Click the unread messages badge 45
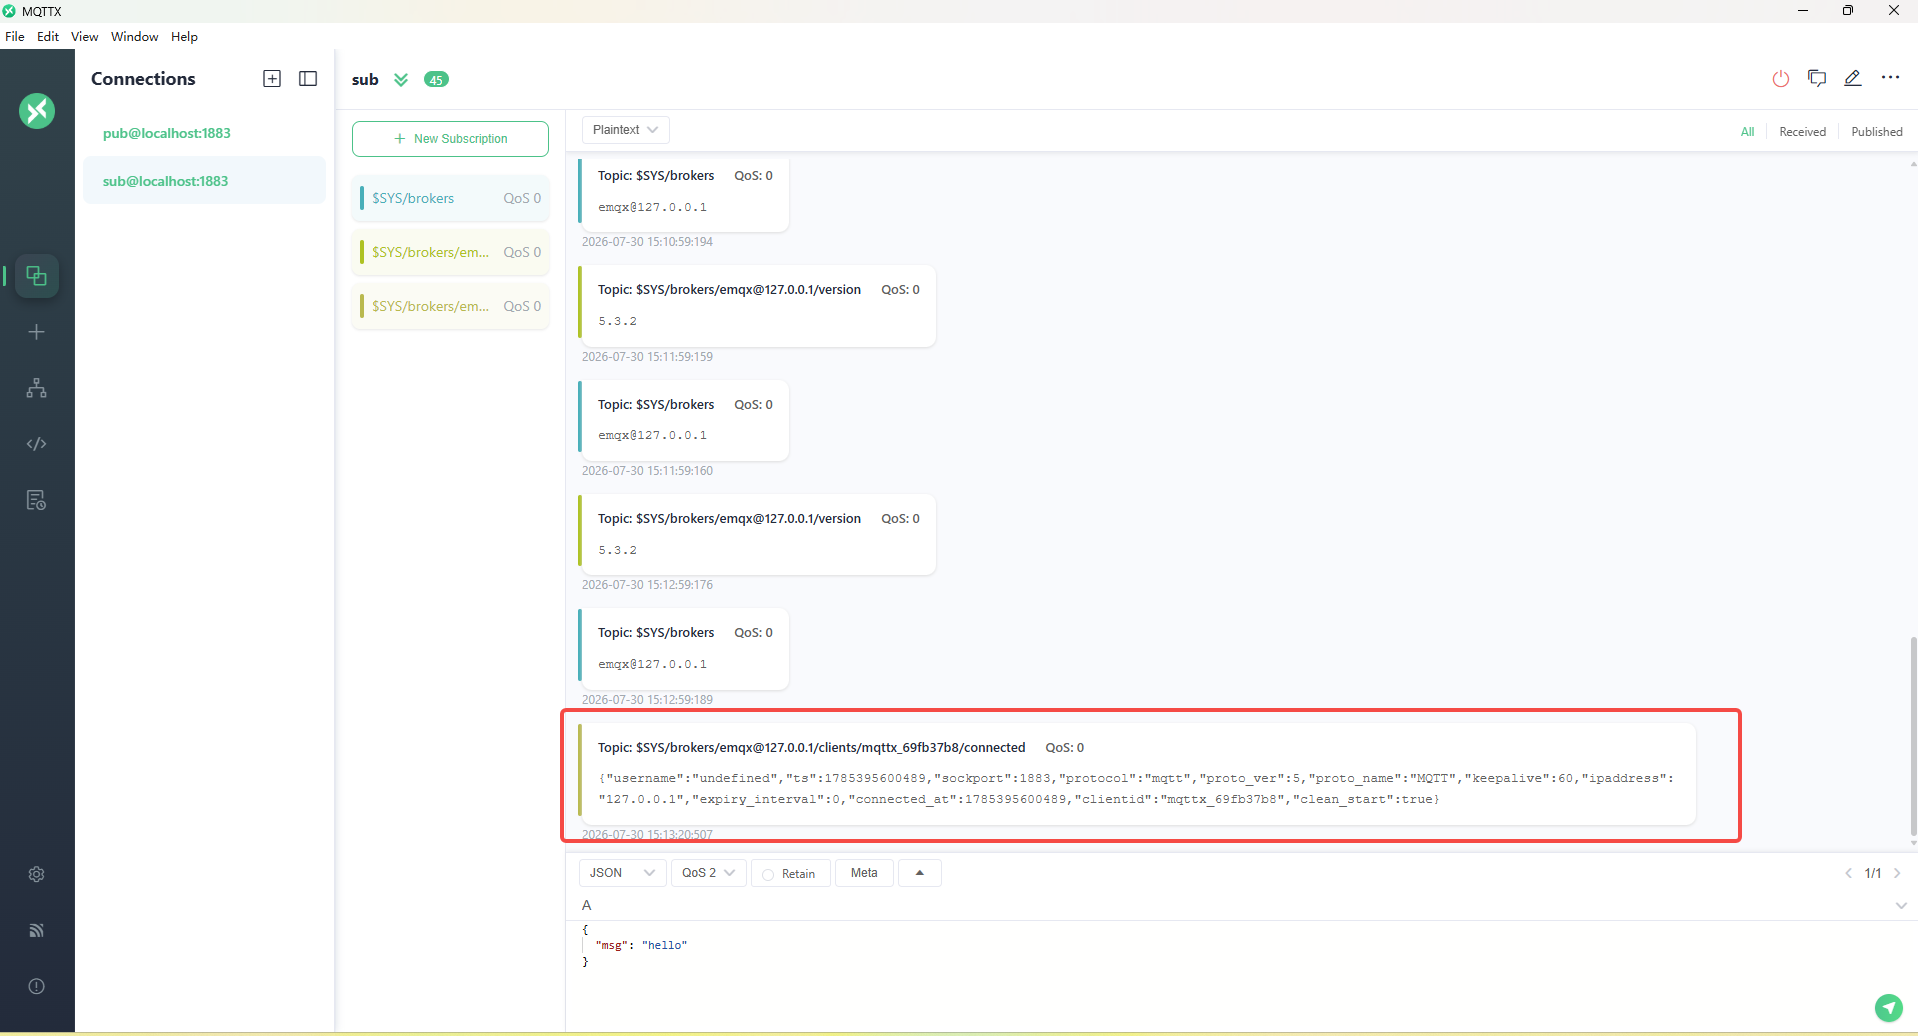Image resolution: width=1918 pixels, height=1036 pixels. [x=436, y=80]
